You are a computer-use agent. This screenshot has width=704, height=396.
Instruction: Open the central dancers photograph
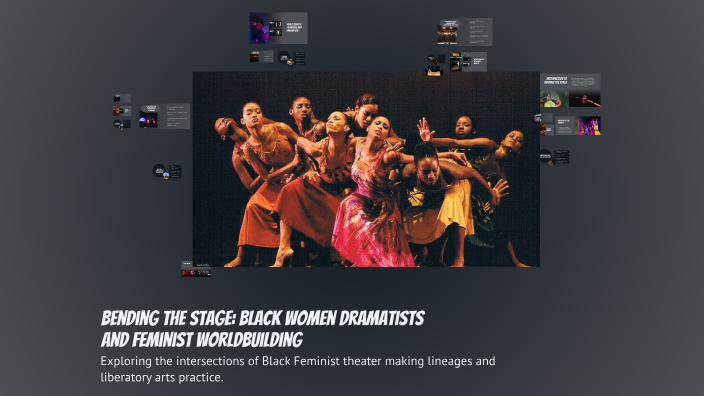366,169
